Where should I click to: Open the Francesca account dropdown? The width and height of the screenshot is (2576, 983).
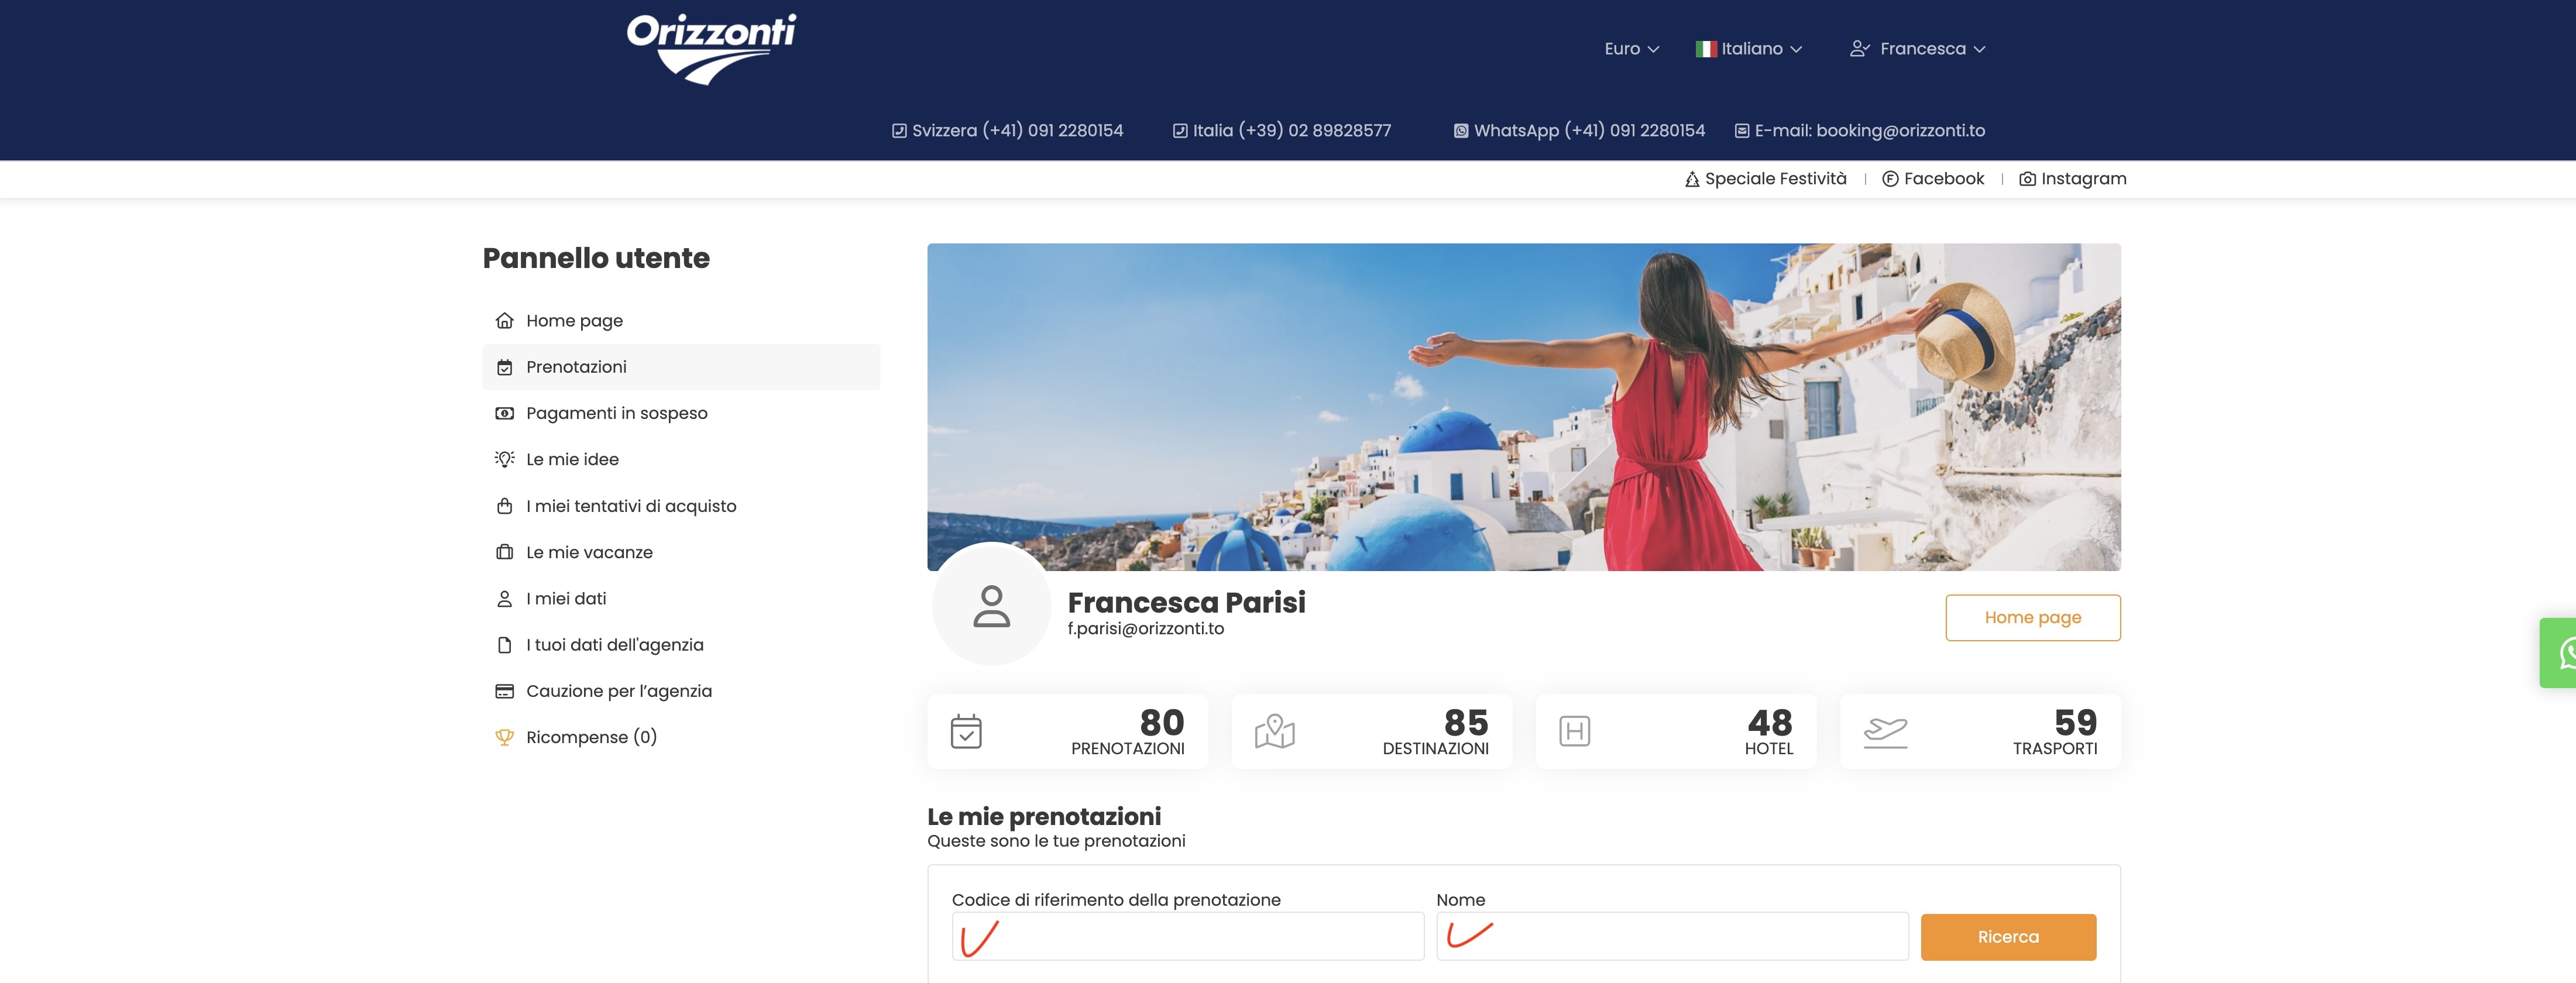point(1917,49)
